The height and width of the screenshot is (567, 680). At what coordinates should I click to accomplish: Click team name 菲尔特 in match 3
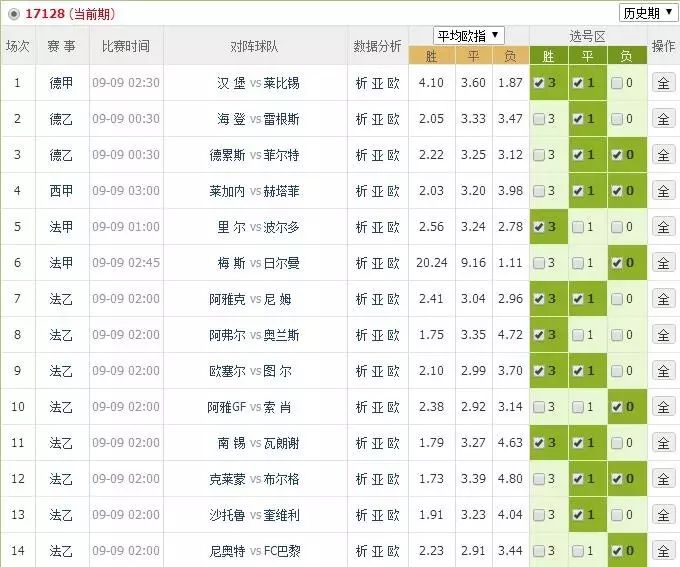click(x=281, y=155)
